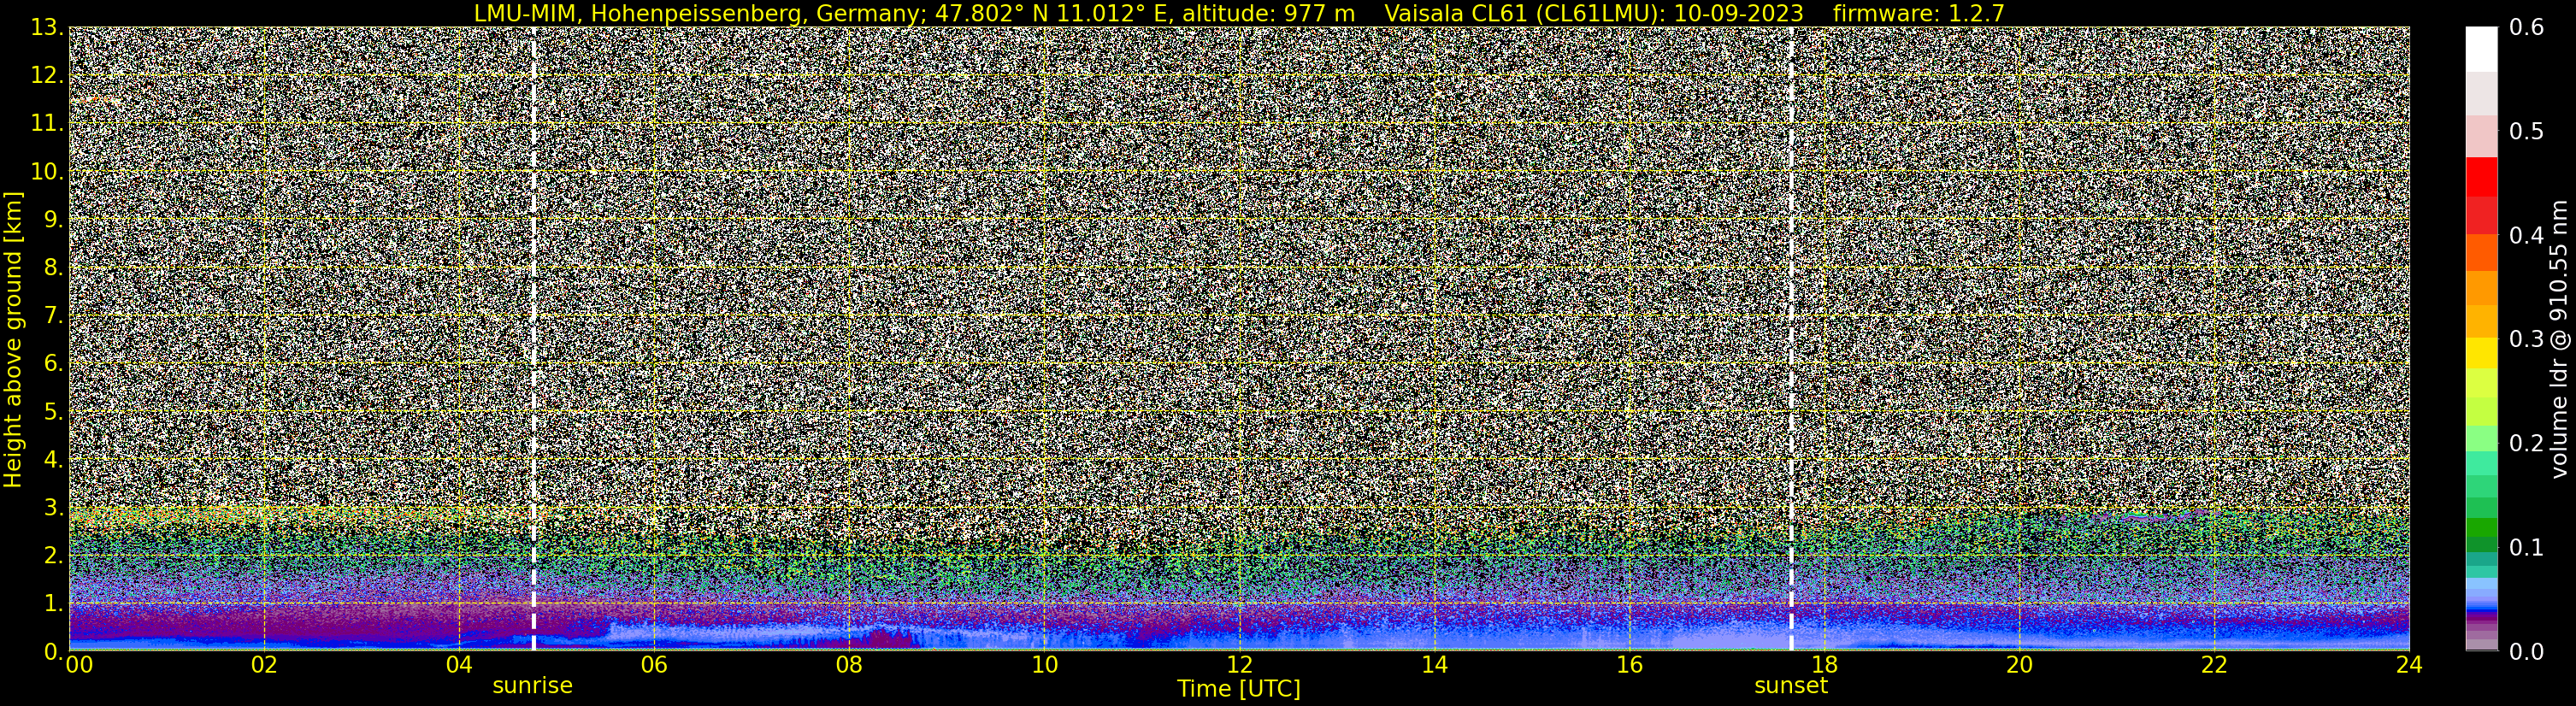The image size is (2576, 706).
Task: Click the '0.1' colorbar tick label
Action: coord(2526,547)
